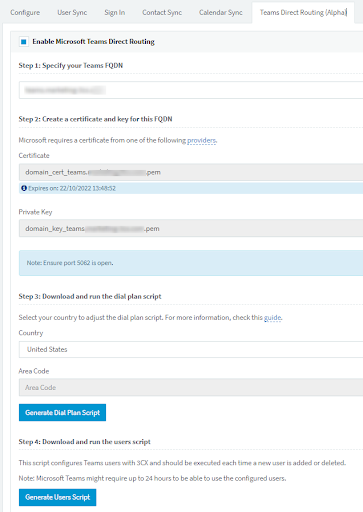Click the 'Step 1: Specify your Teams FQDN' heading

[71, 66]
